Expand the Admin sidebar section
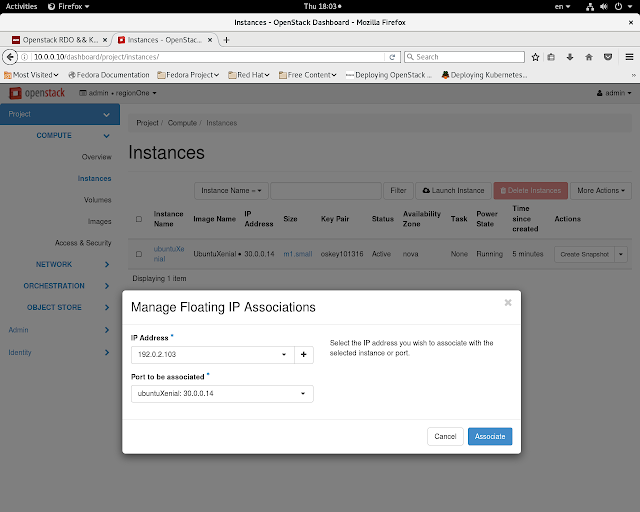640x512 pixels. point(59,330)
